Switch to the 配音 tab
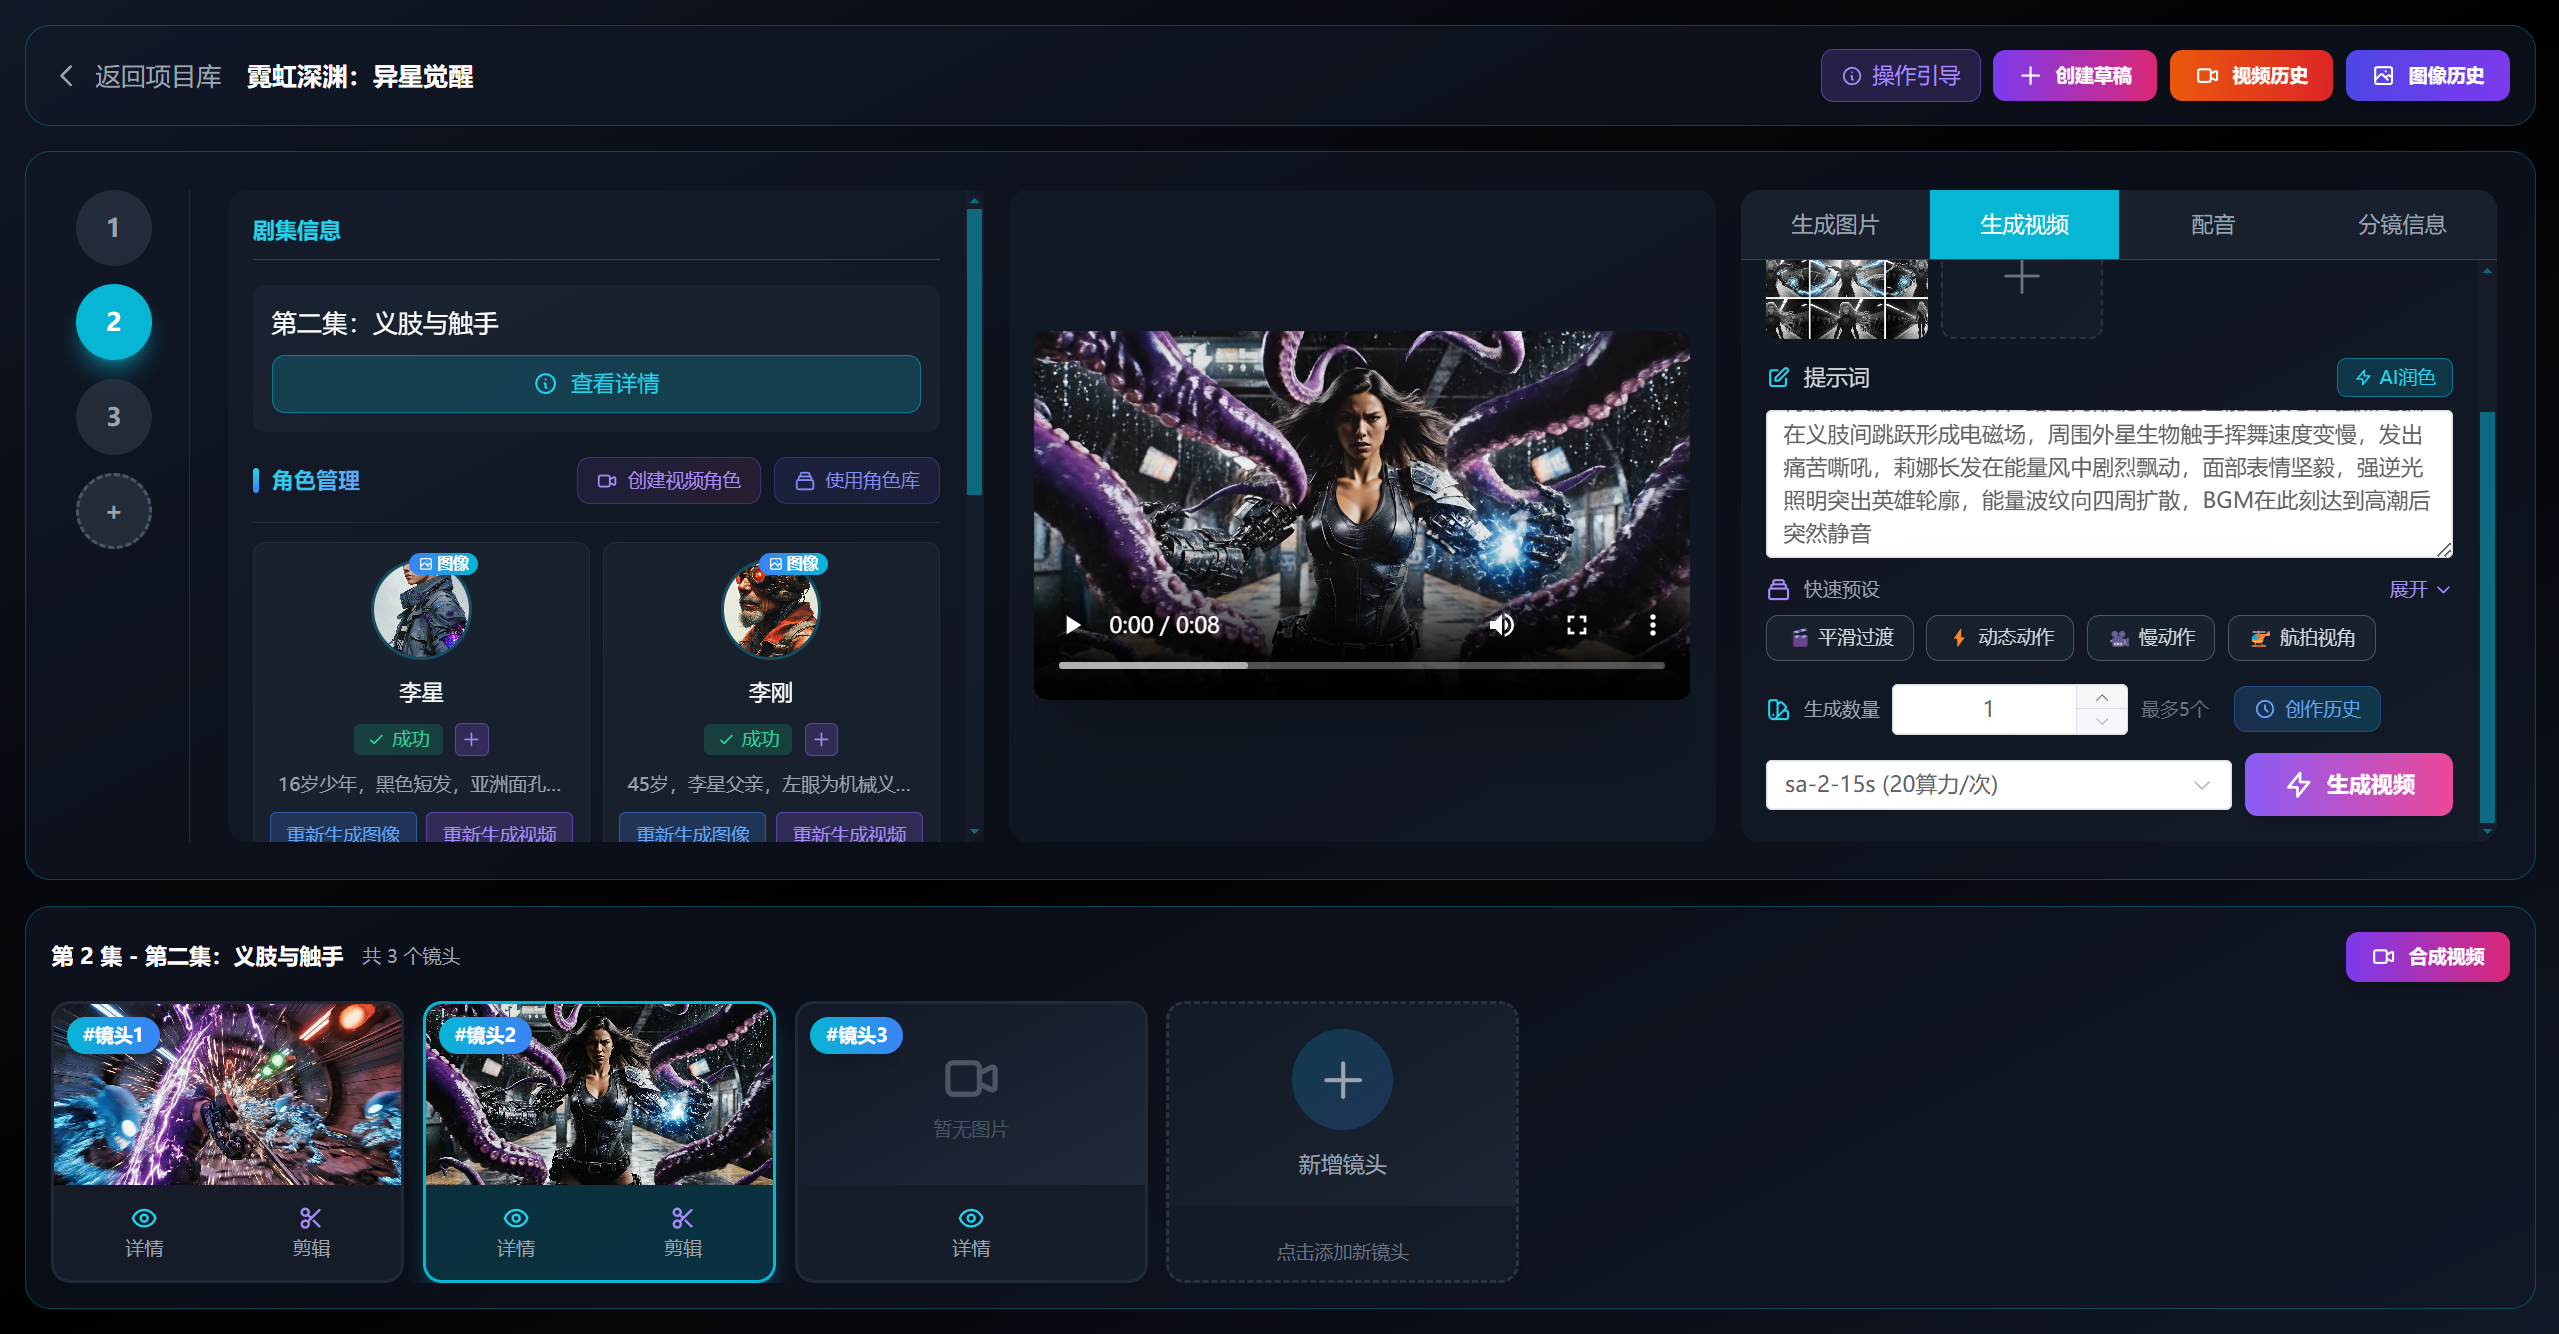Viewport: 2559px width, 1334px height. 2212,225
